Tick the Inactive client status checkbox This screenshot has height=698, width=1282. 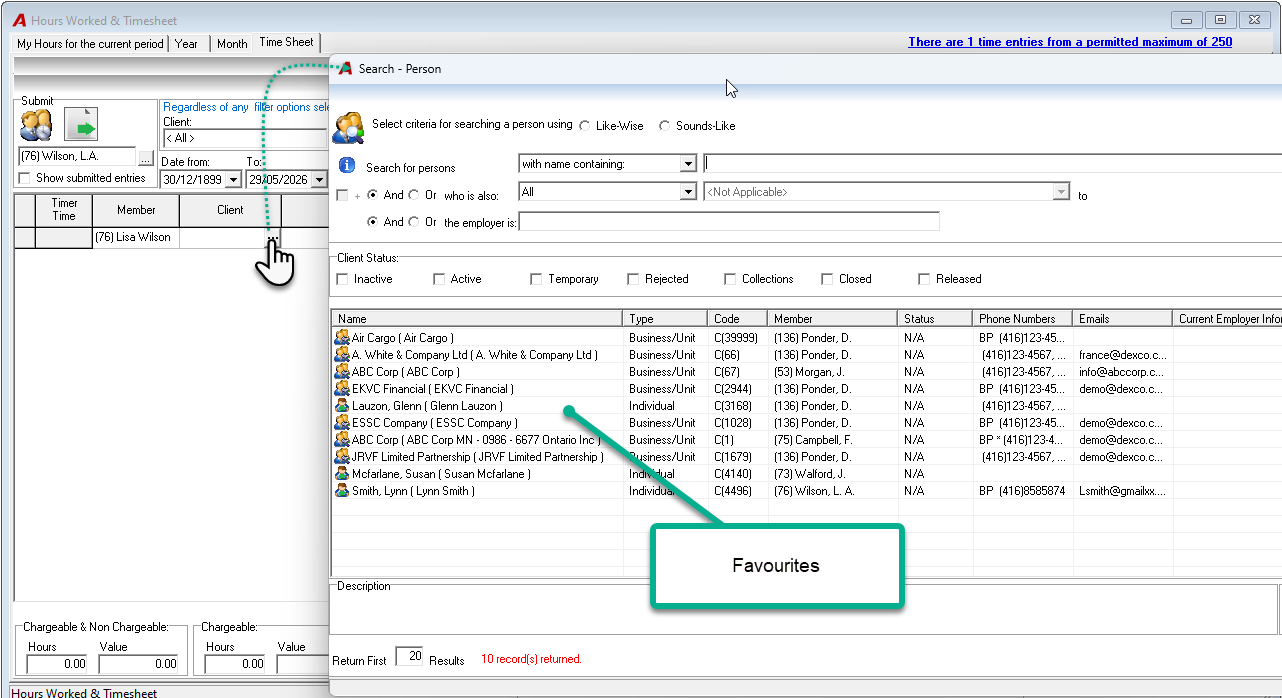coord(343,279)
